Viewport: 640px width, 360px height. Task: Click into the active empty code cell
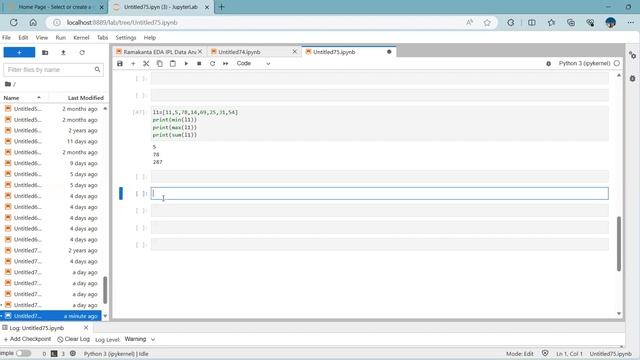click(380, 193)
